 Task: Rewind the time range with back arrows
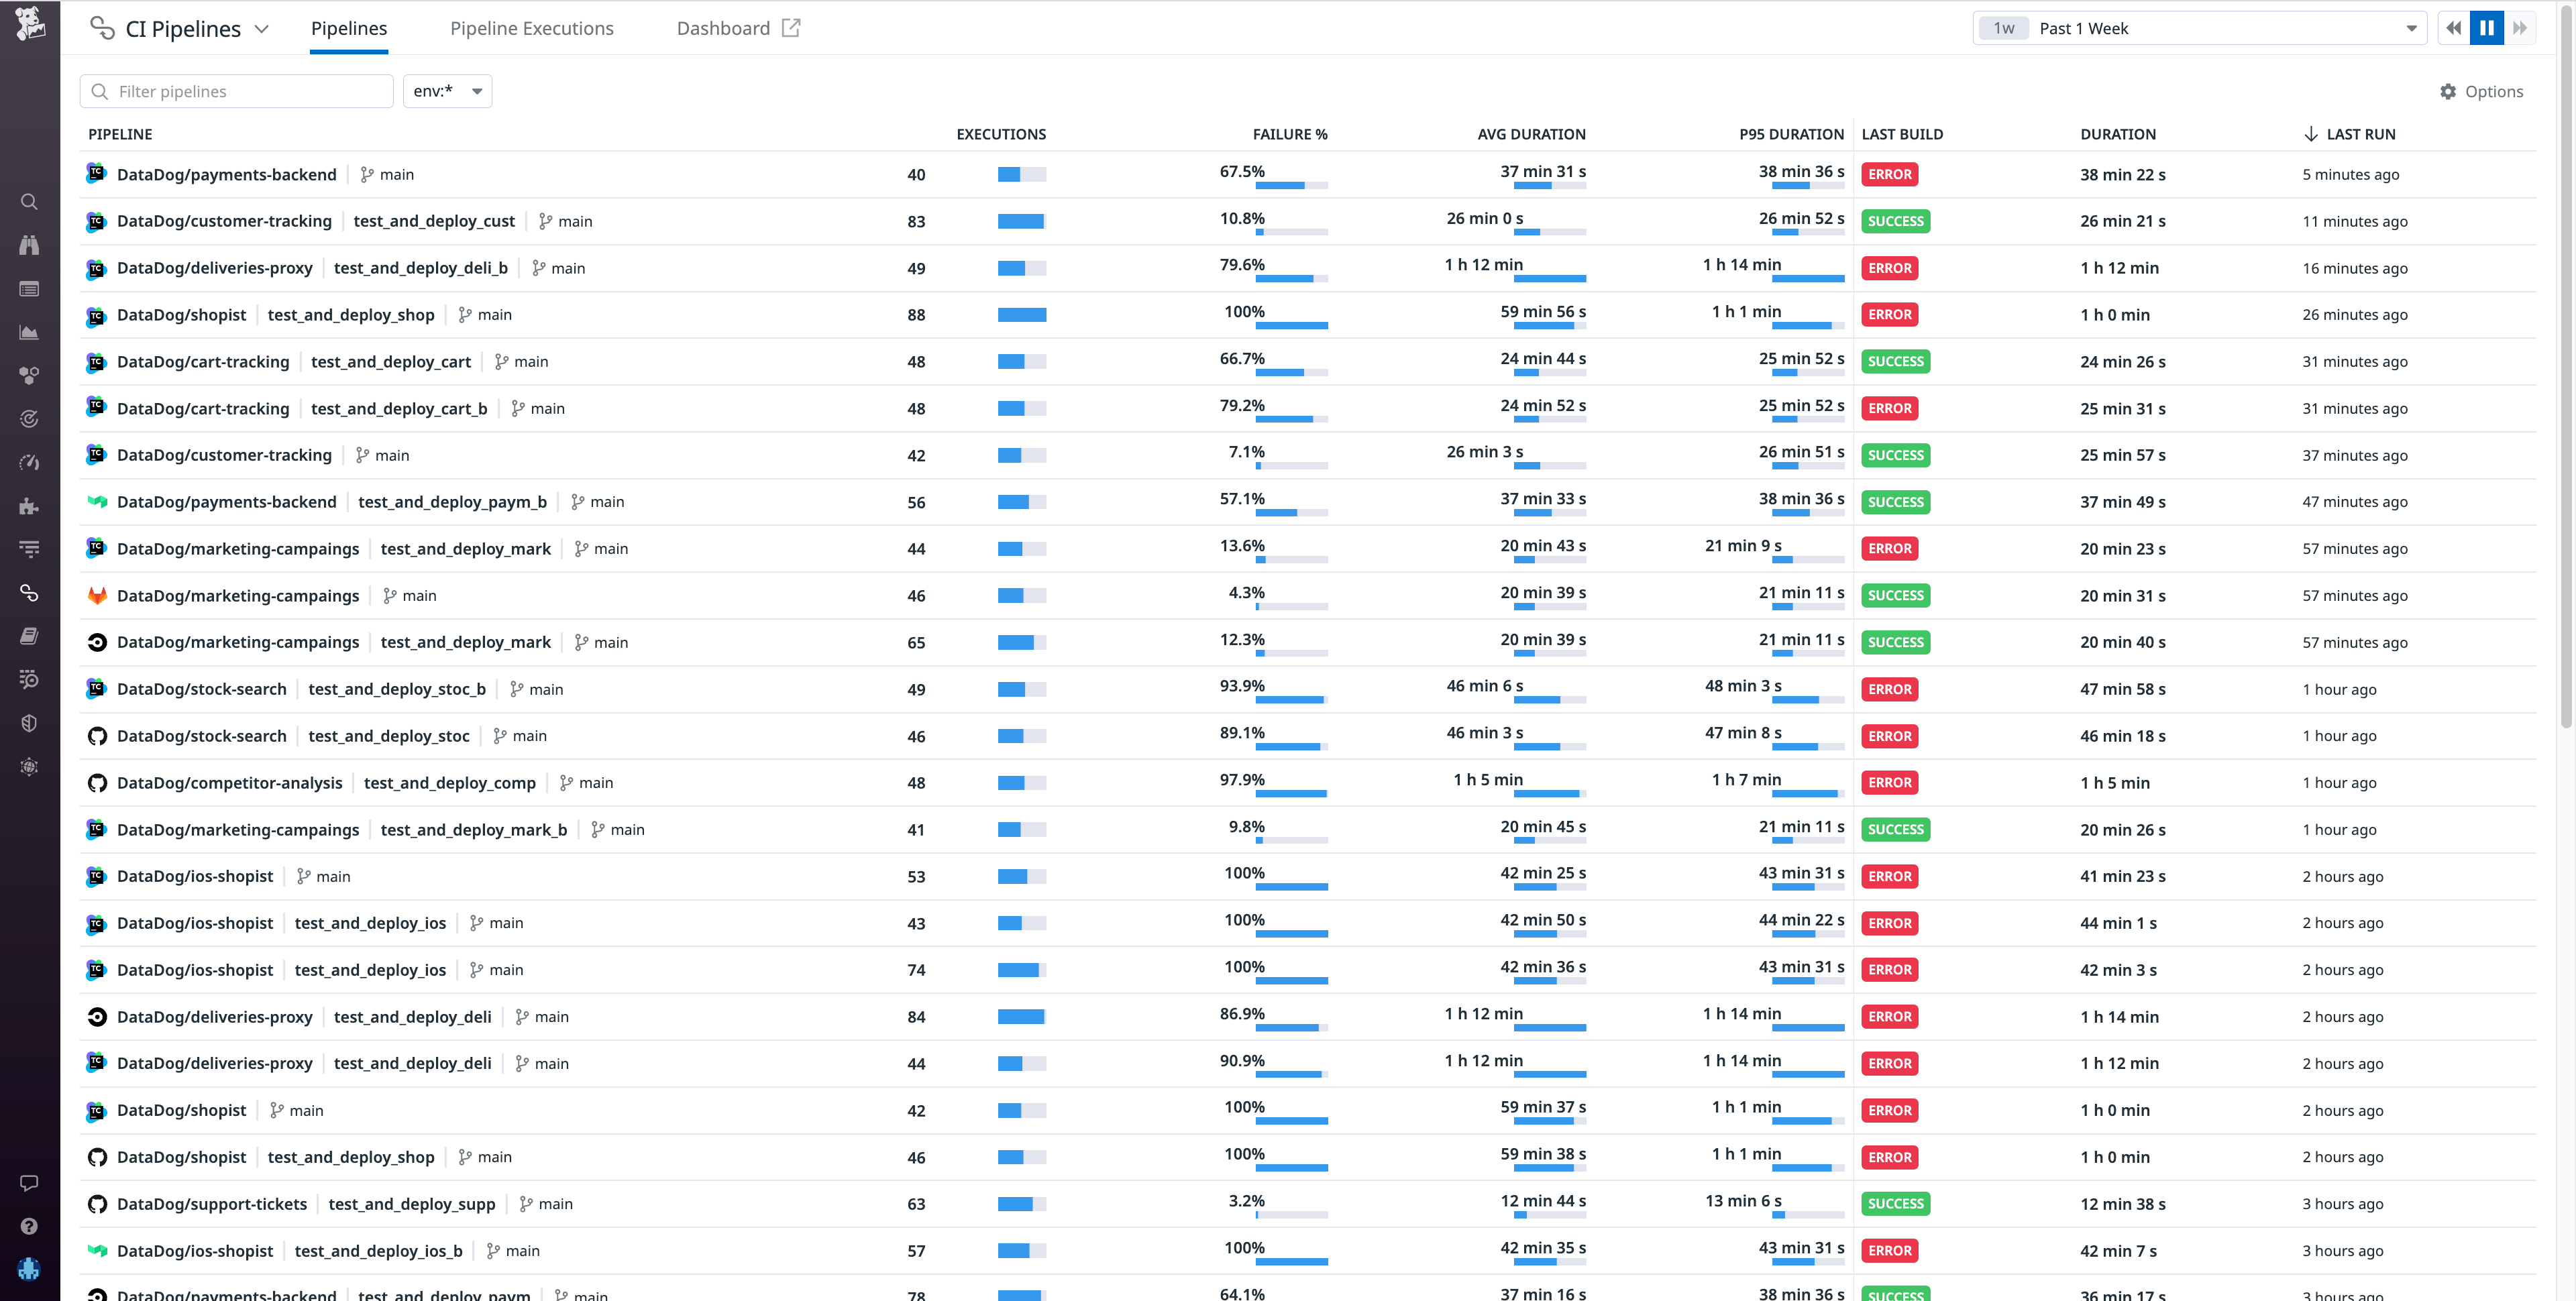point(2453,28)
